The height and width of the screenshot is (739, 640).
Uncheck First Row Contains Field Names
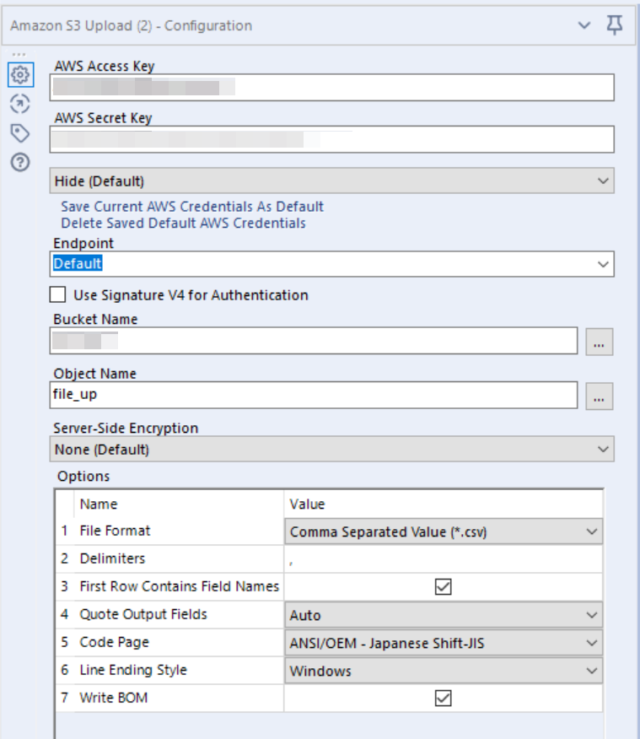(x=443, y=587)
